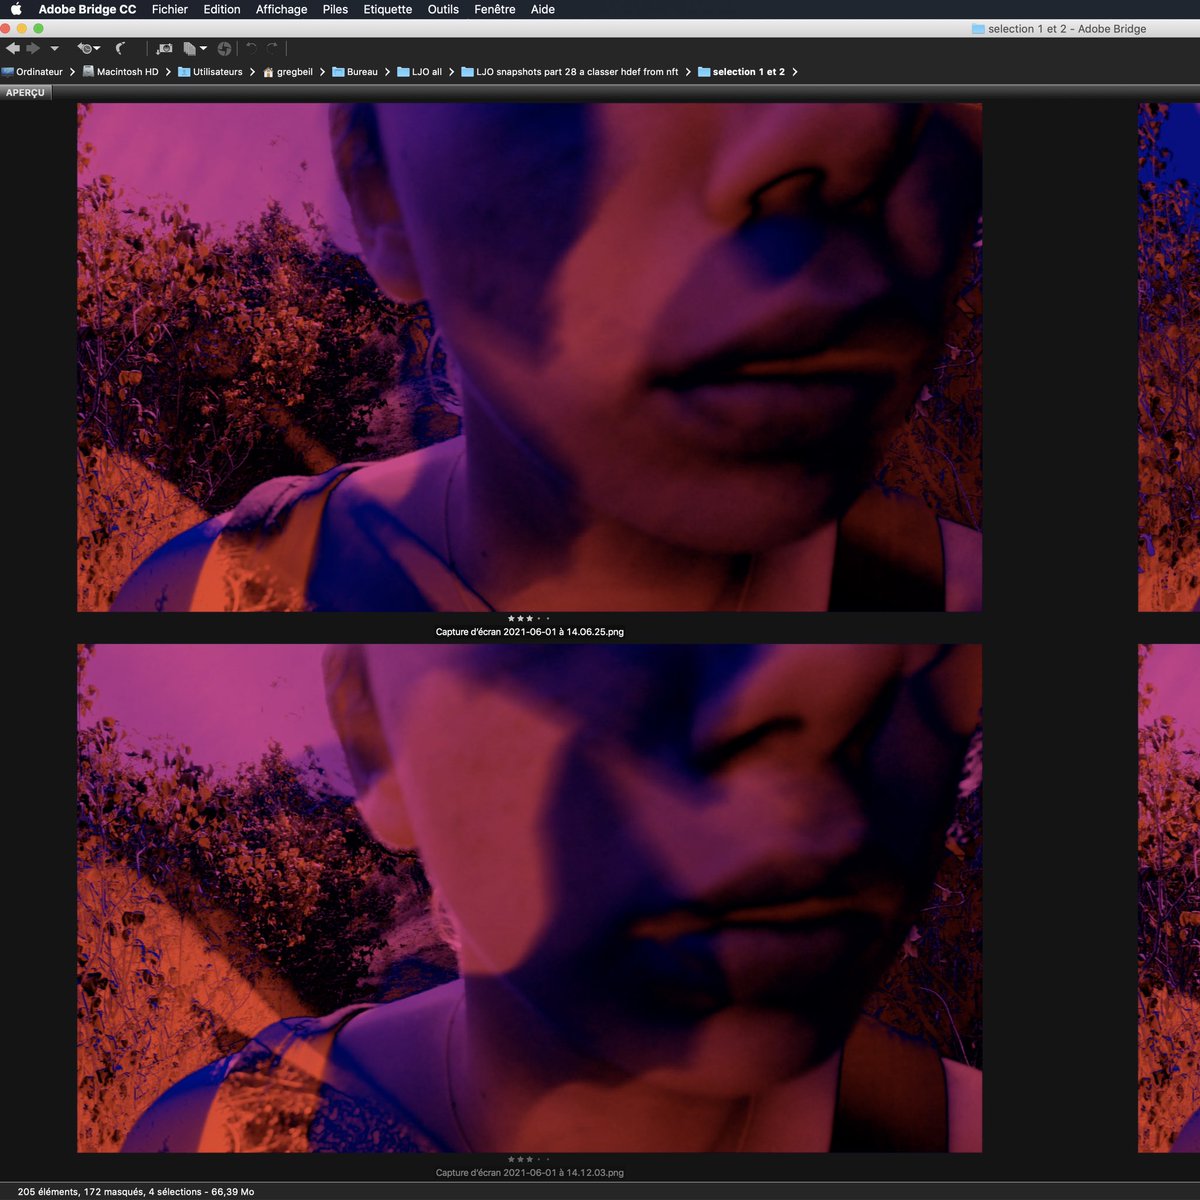
Task: Click filename Capture d'écran 2021-06-01 à 14.06.25.png
Action: pos(530,632)
